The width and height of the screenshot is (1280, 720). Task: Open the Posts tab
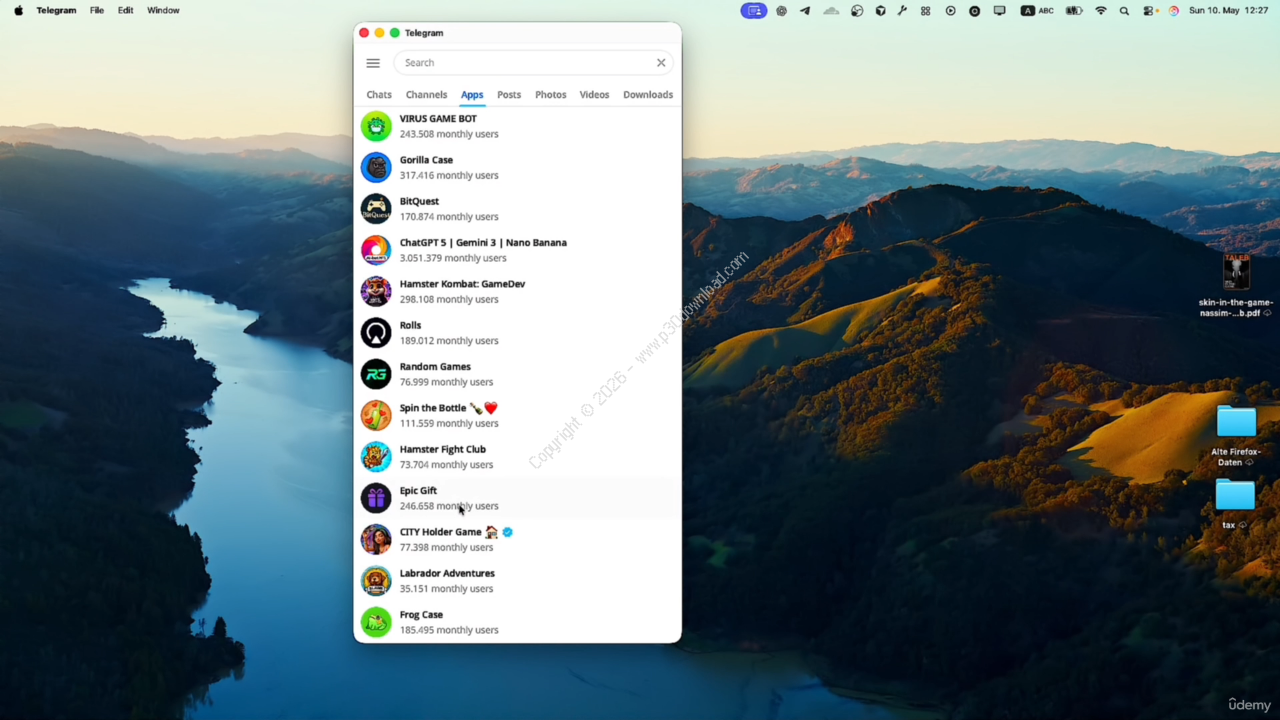509,95
